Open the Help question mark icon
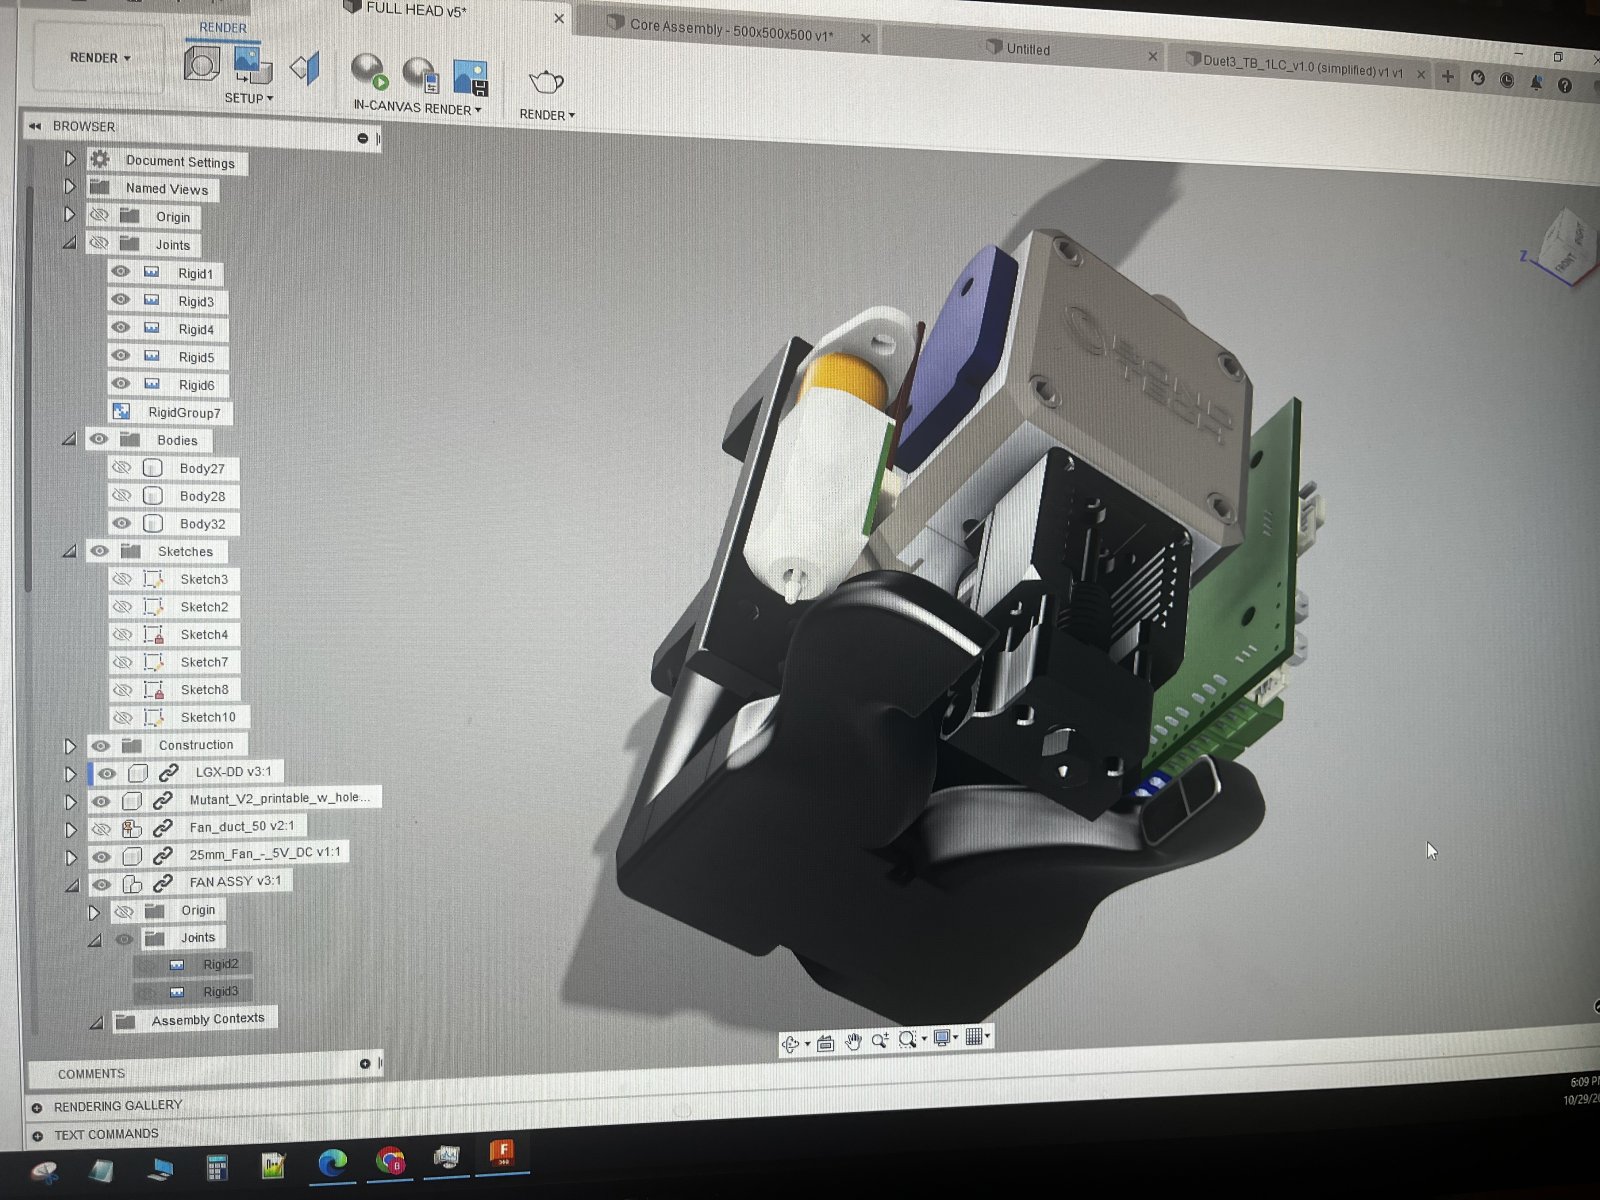This screenshot has height=1200, width=1600. click(1565, 86)
